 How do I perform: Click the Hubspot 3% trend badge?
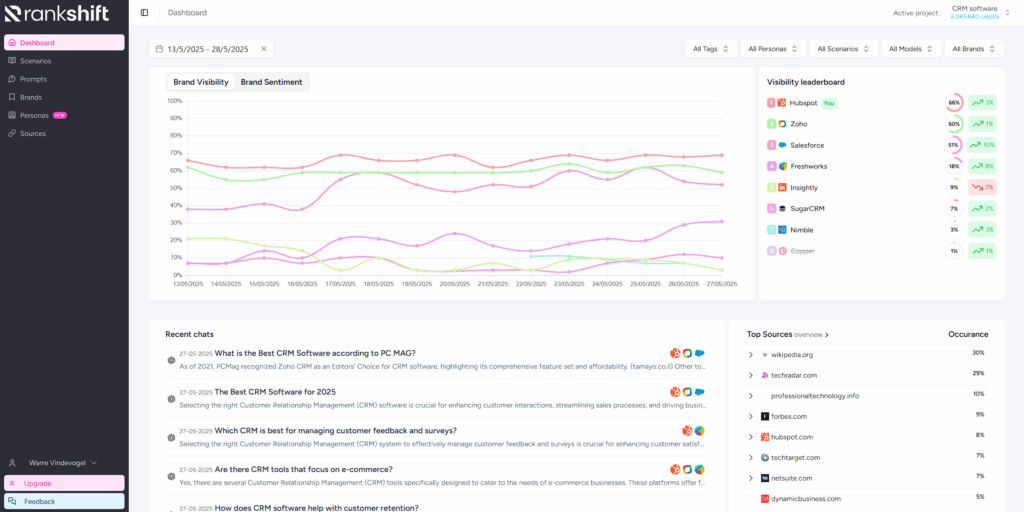[982, 103]
